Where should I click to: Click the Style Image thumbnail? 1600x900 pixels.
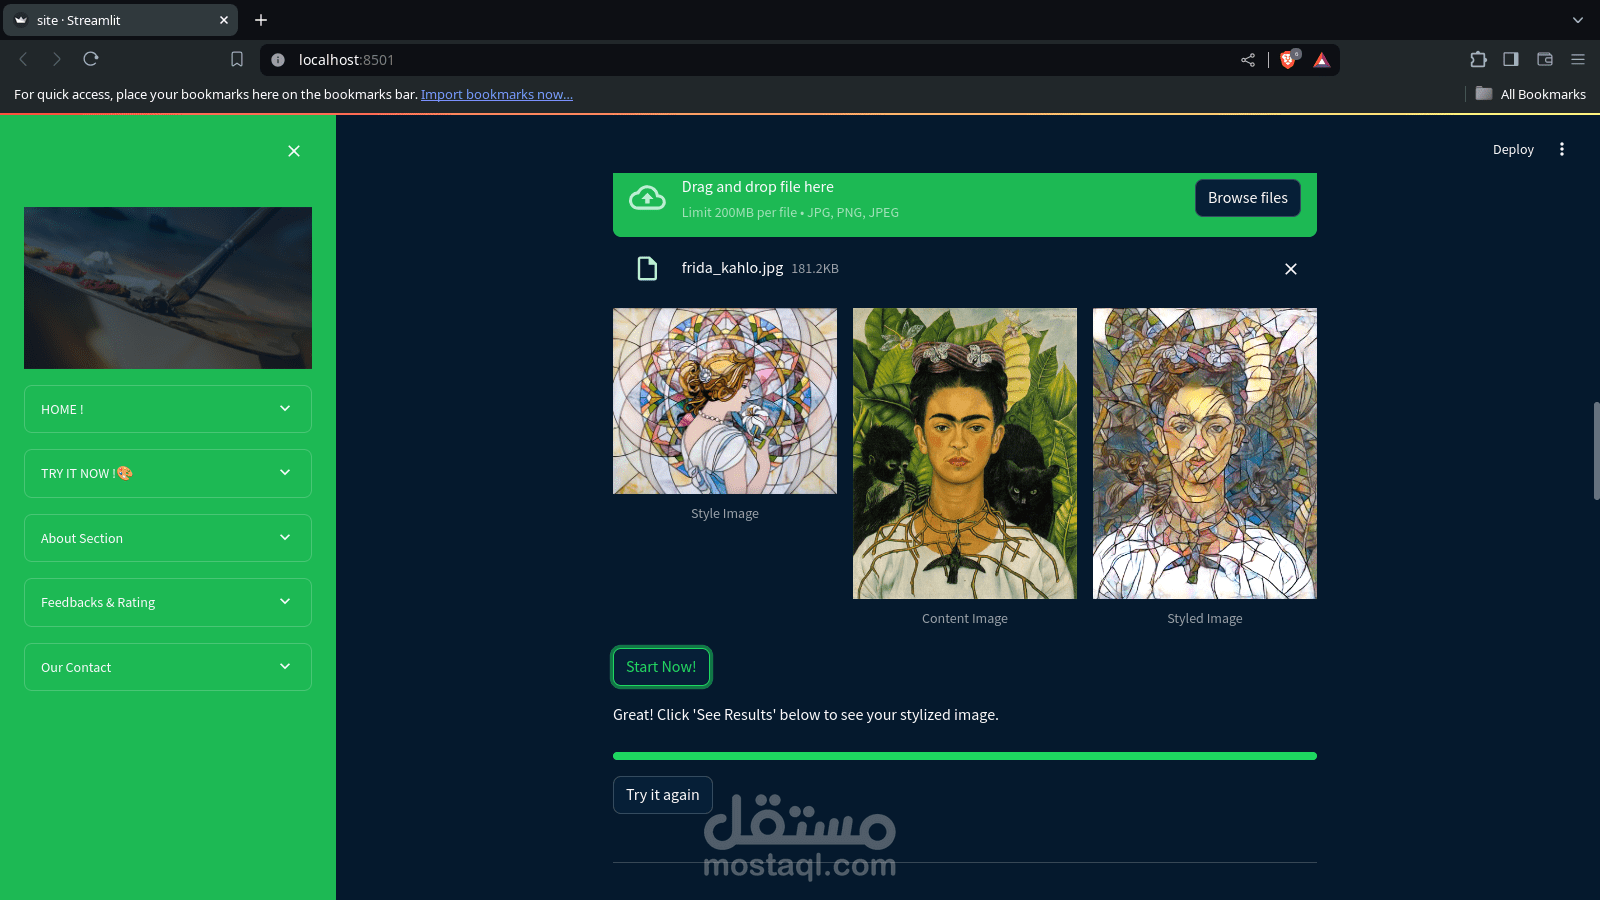pos(724,401)
